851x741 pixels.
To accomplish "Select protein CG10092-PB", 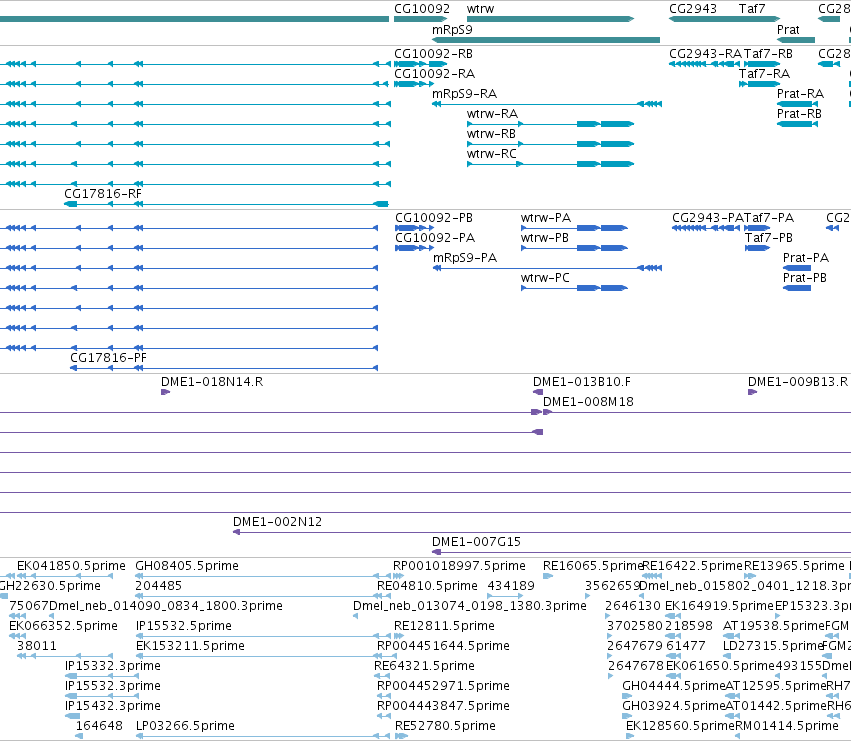I will click(x=434, y=218).
